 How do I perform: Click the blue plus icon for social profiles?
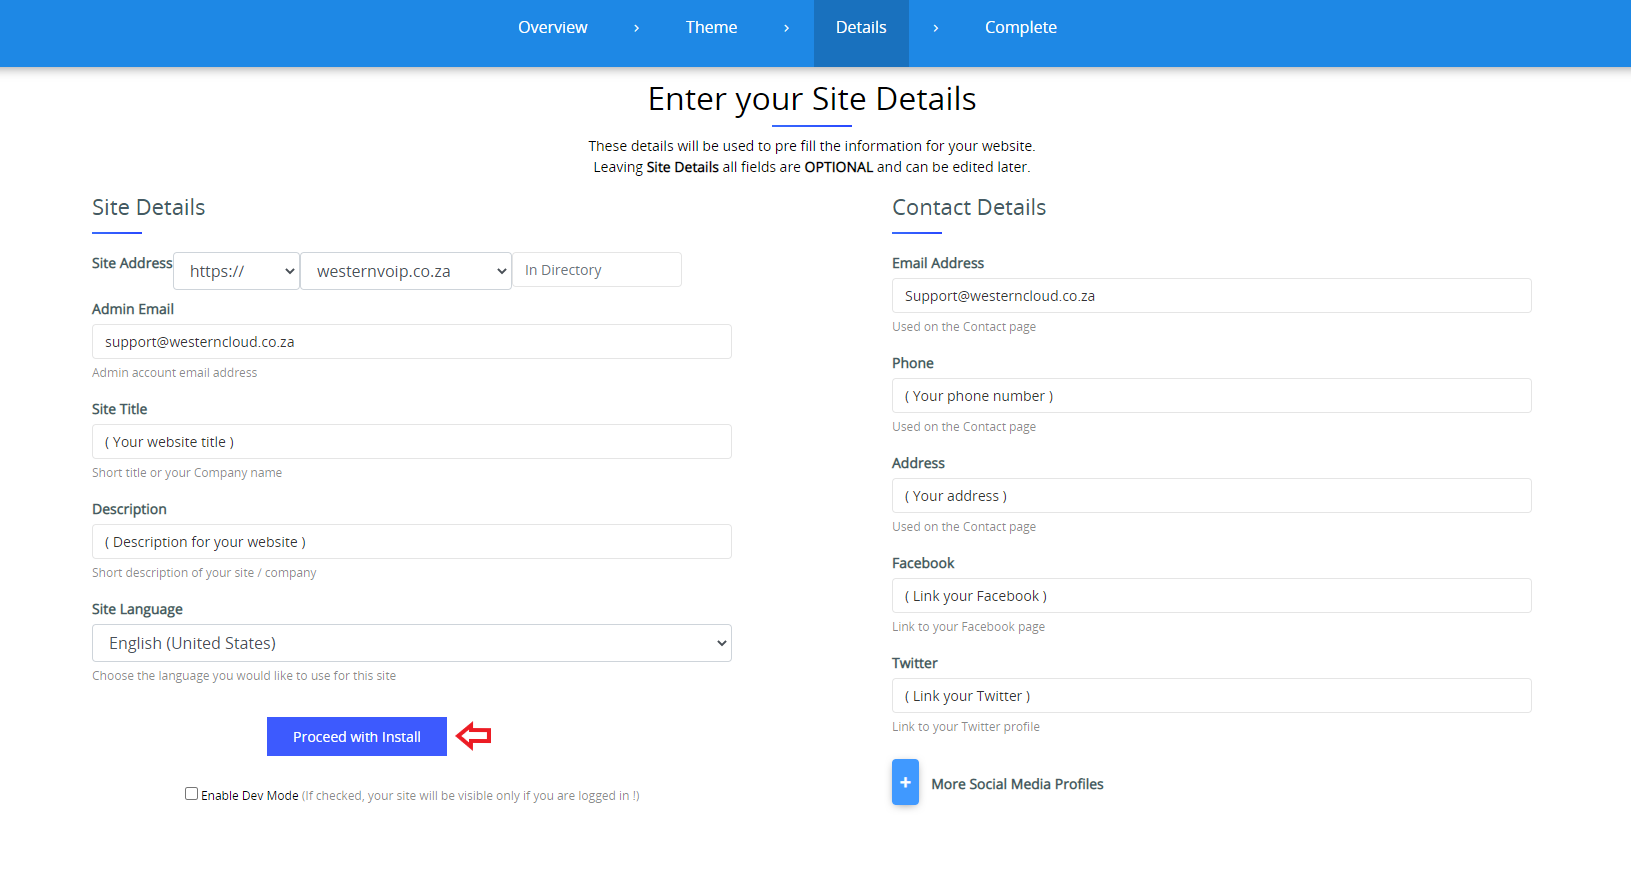coord(905,782)
